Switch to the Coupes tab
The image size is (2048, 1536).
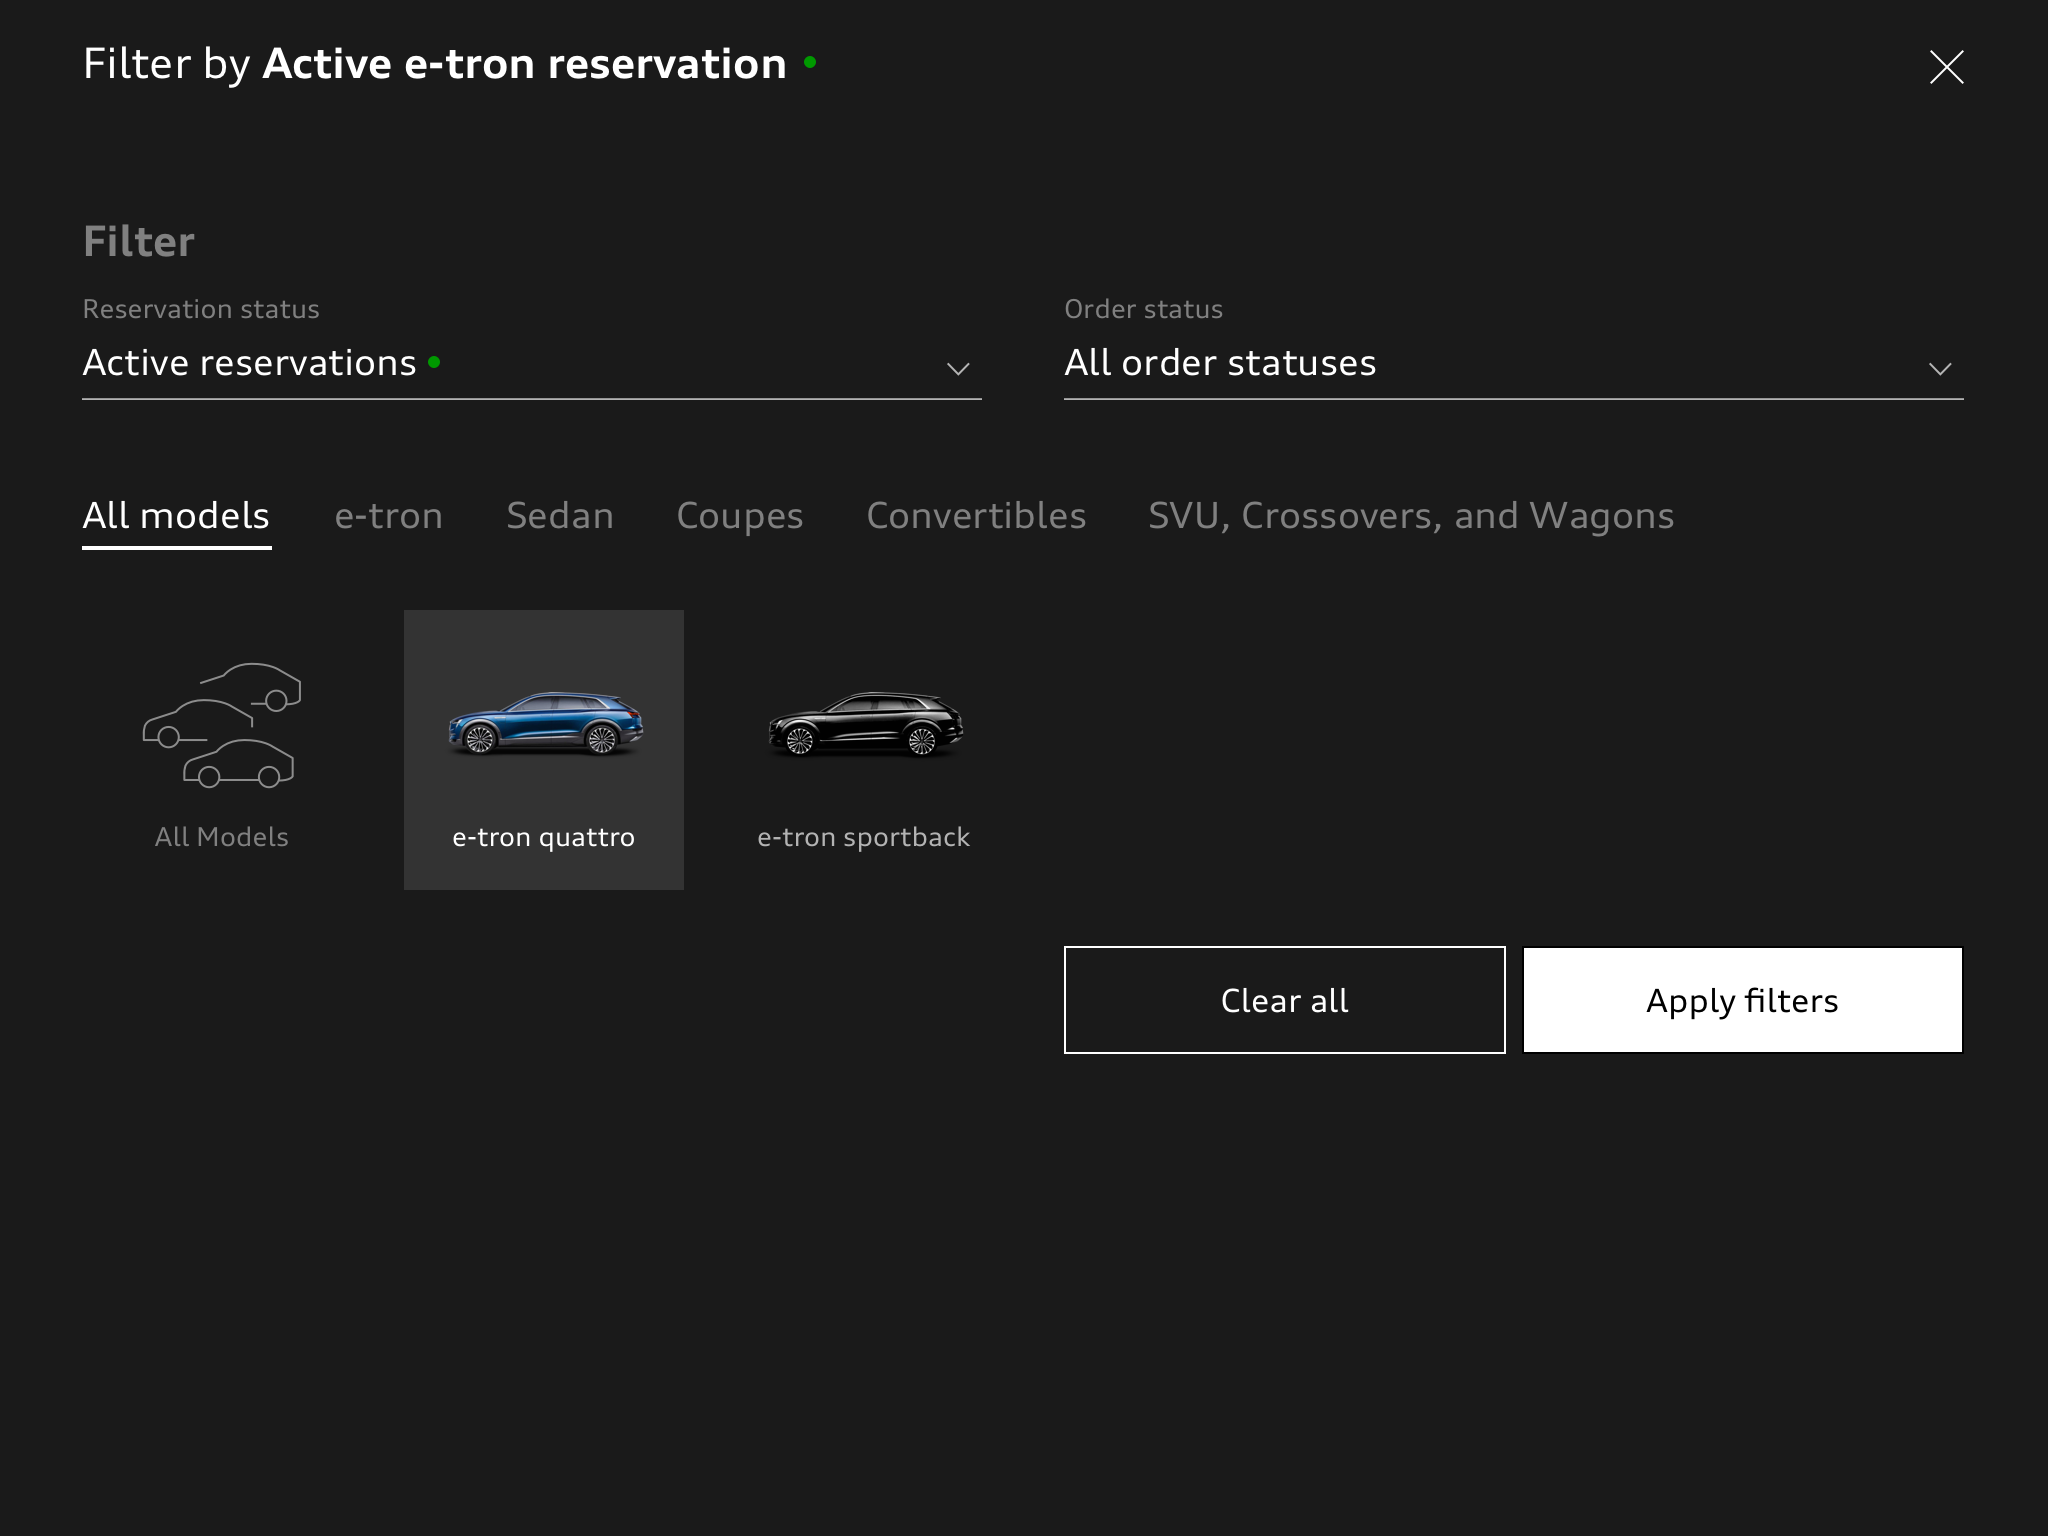tap(740, 516)
